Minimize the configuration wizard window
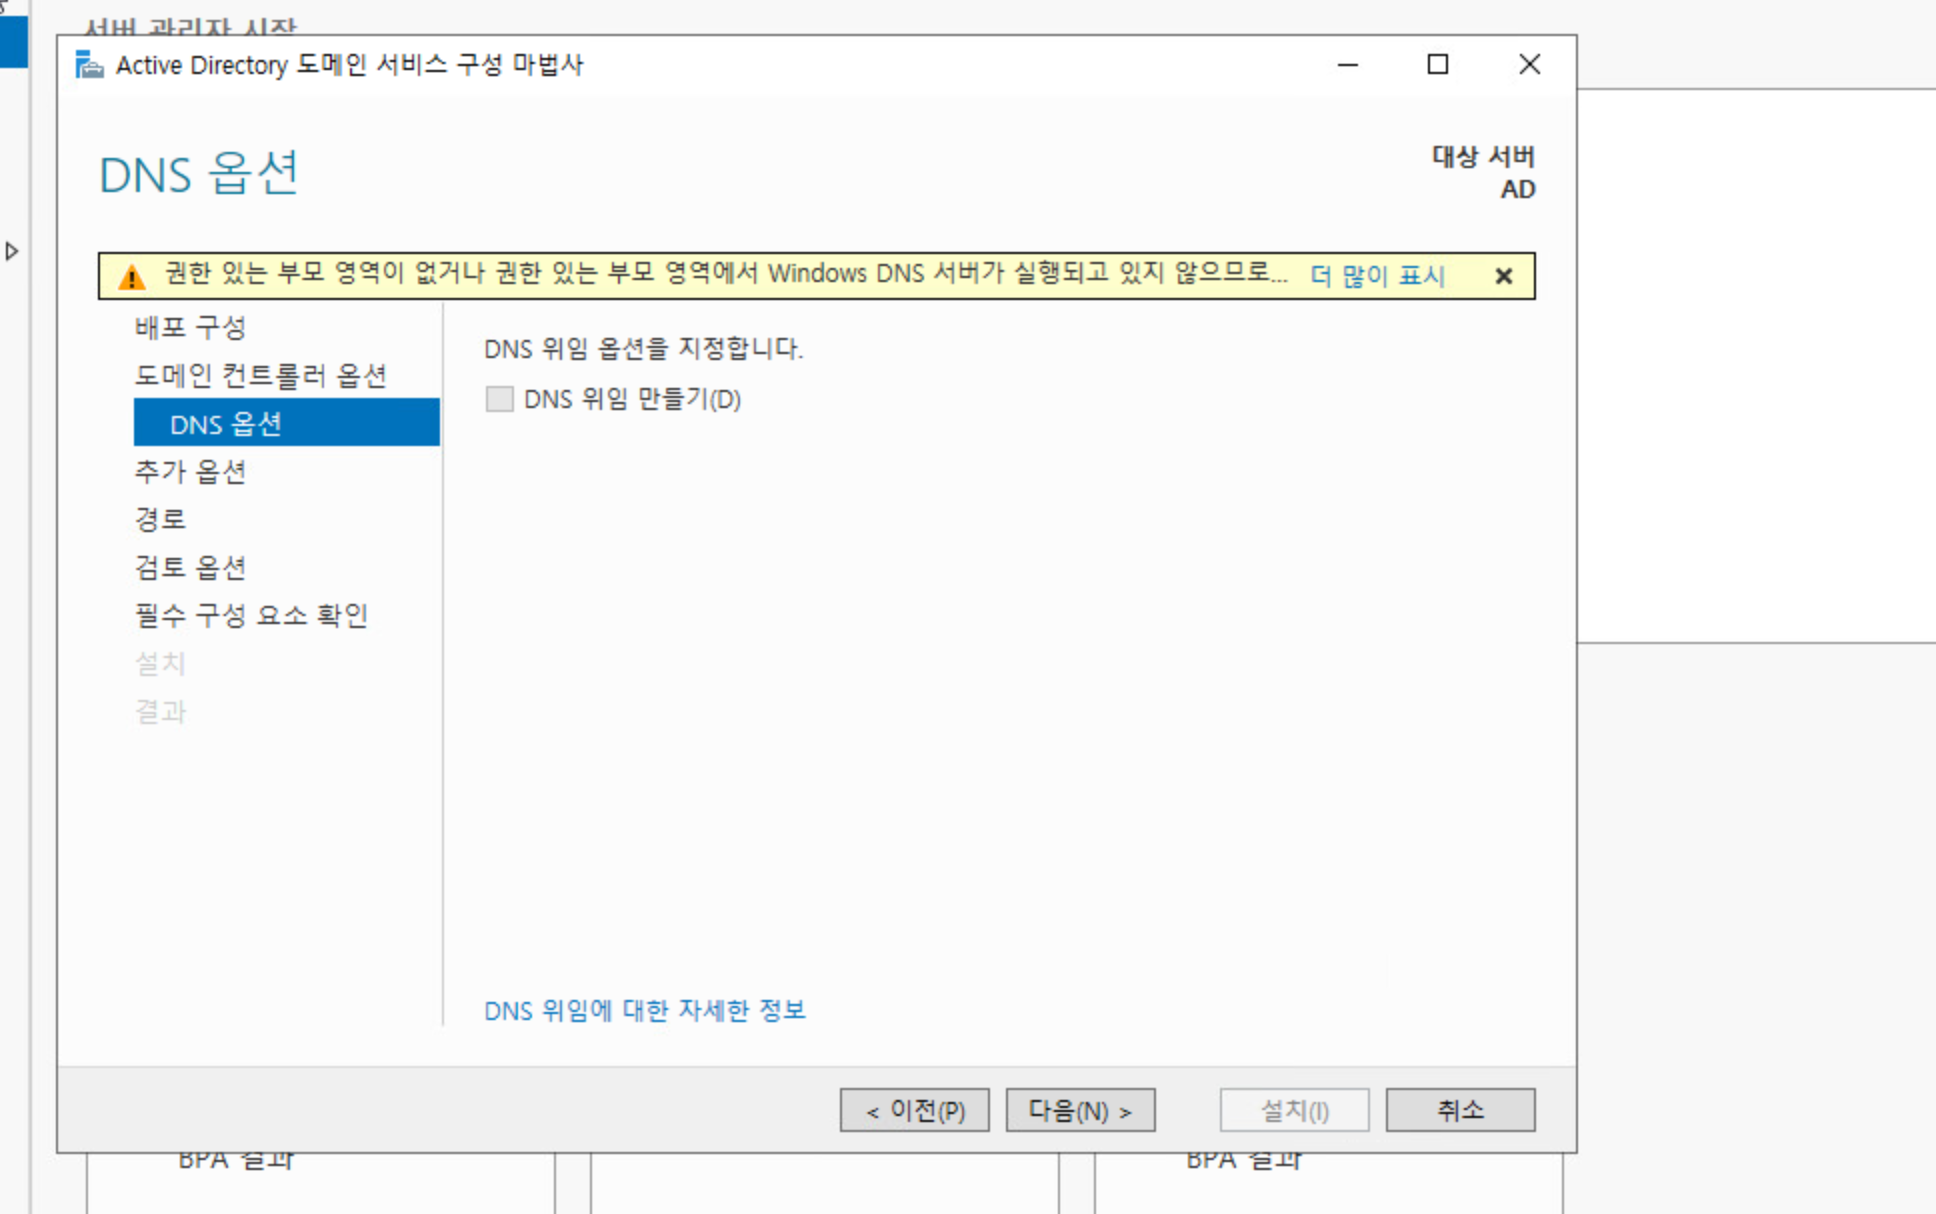This screenshot has height=1214, width=1936. 1347,65
